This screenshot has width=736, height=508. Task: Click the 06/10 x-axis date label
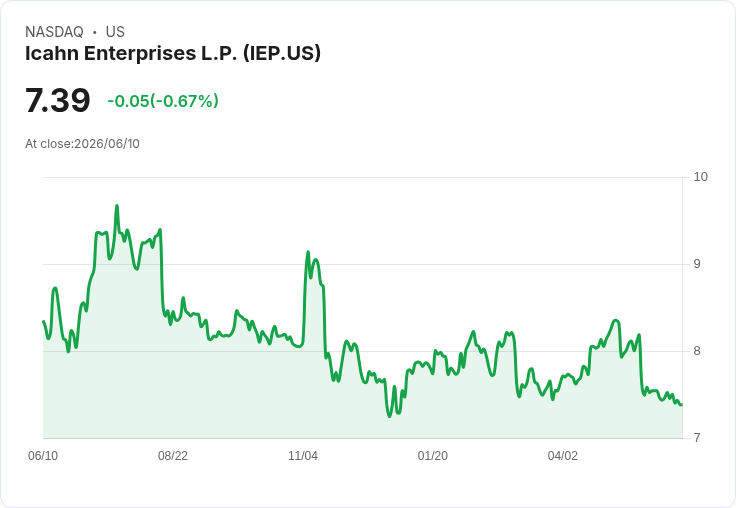pos(43,456)
